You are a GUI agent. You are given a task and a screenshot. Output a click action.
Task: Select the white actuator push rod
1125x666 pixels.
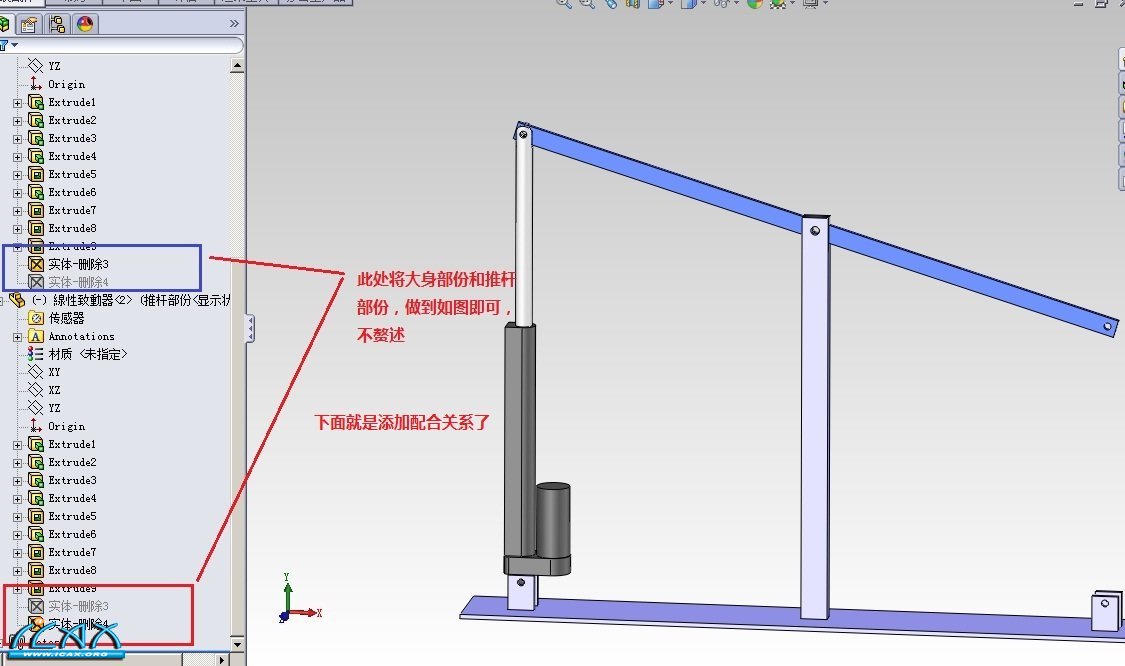524,230
